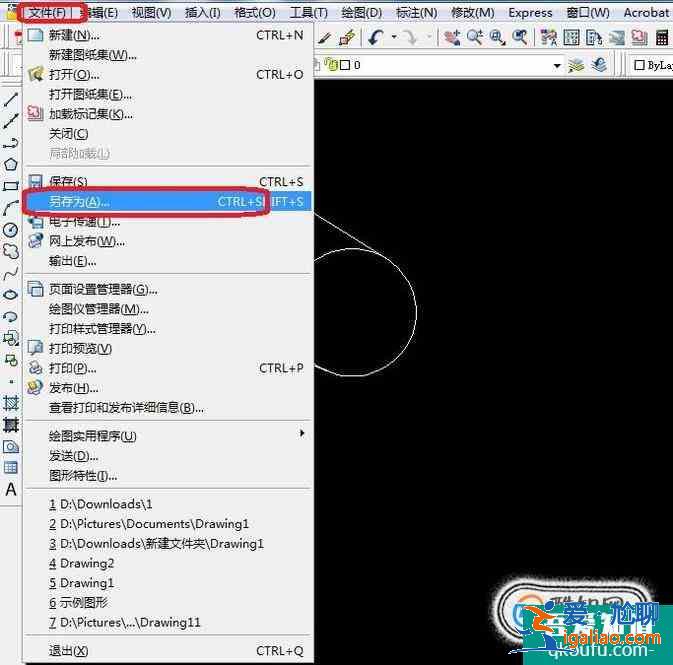Choose 新建(N)... from the File menu
Viewport: 673px width, 665px height.
point(168,35)
